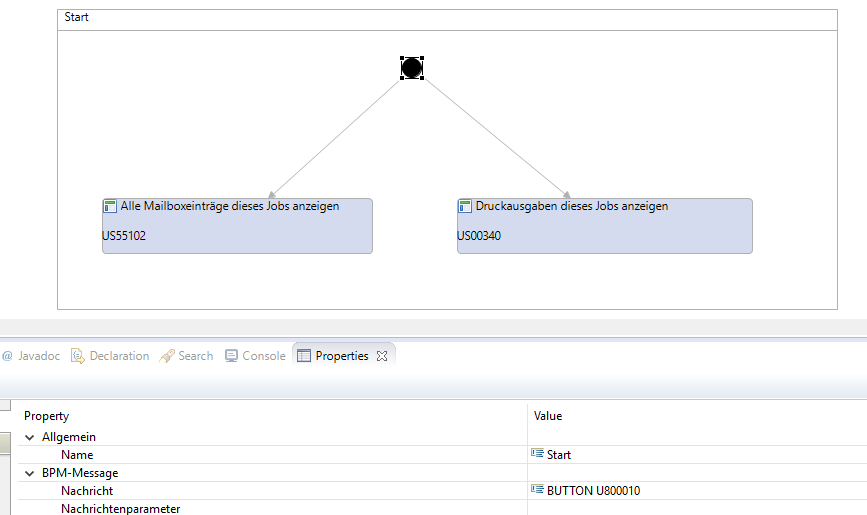Click the Search flashlight icon
The height and width of the screenshot is (515, 867).
tap(166, 356)
